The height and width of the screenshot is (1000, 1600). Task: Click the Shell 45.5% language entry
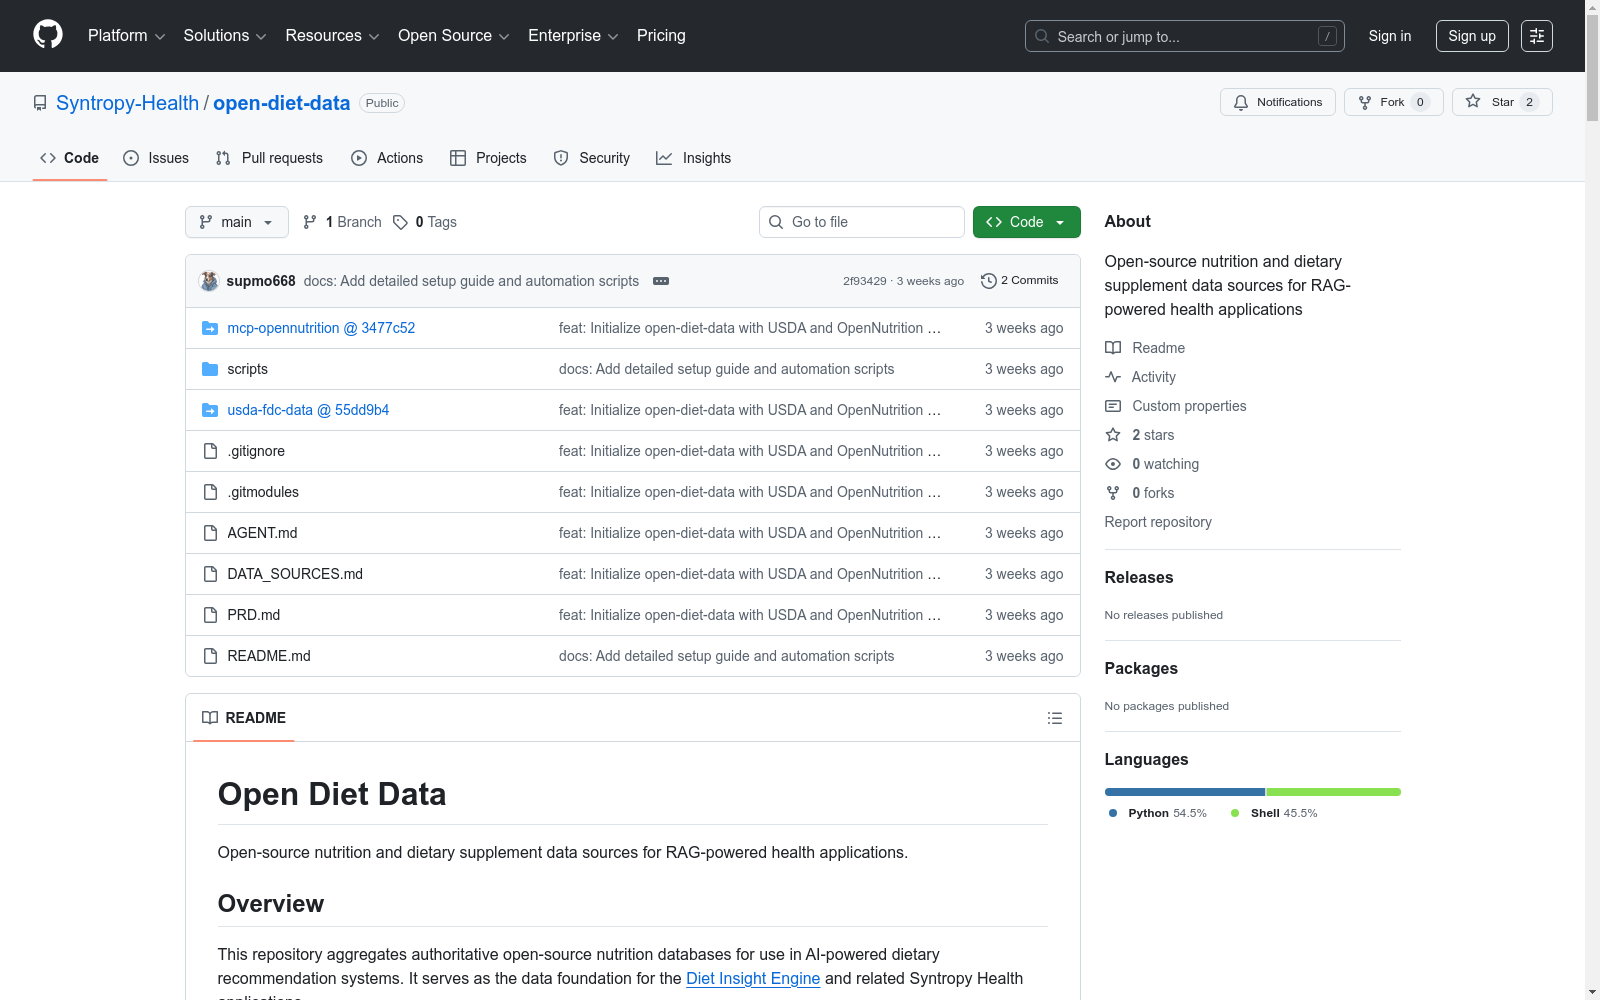1274,813
